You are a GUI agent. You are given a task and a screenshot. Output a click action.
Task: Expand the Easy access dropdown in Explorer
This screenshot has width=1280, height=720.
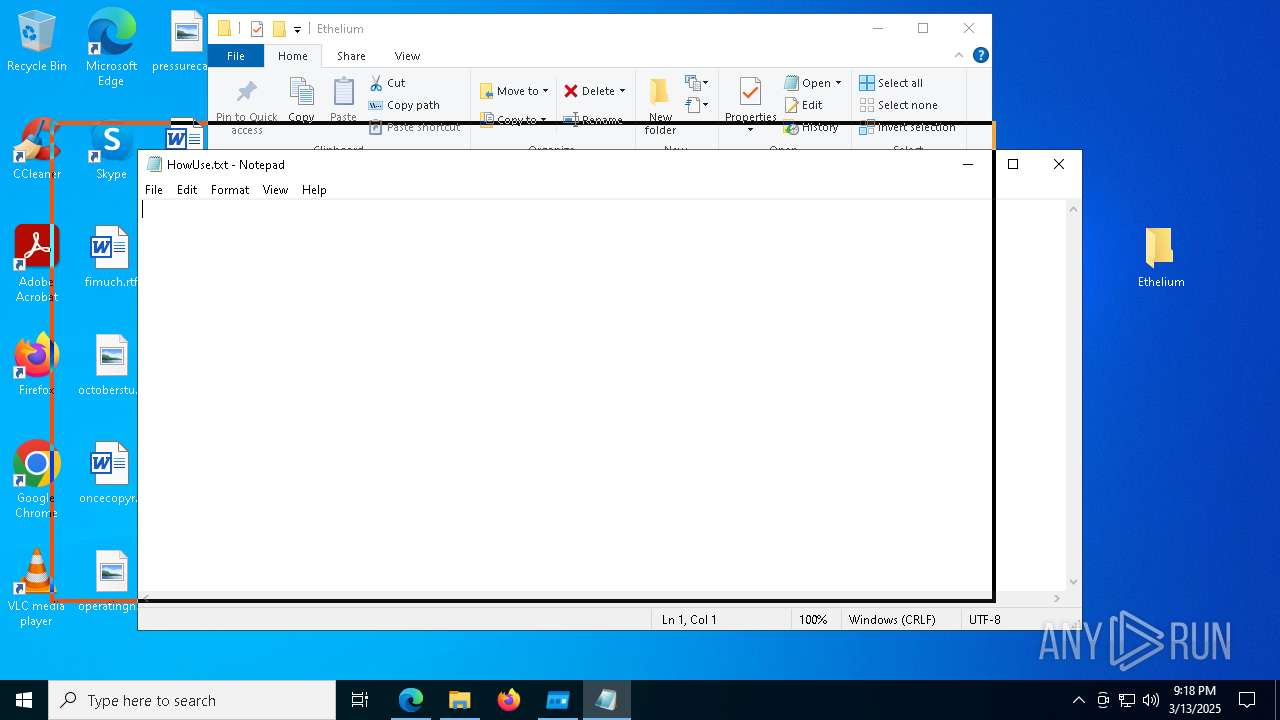[696, 104]
